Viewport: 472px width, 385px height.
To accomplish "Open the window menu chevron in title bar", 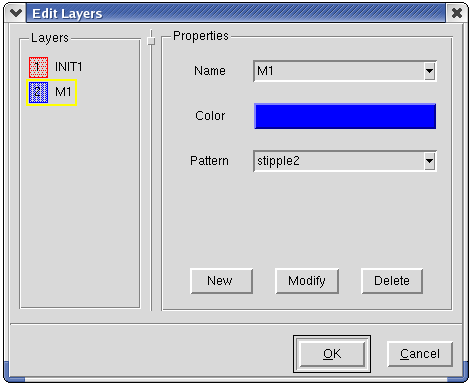I will (x=16, y=13).
